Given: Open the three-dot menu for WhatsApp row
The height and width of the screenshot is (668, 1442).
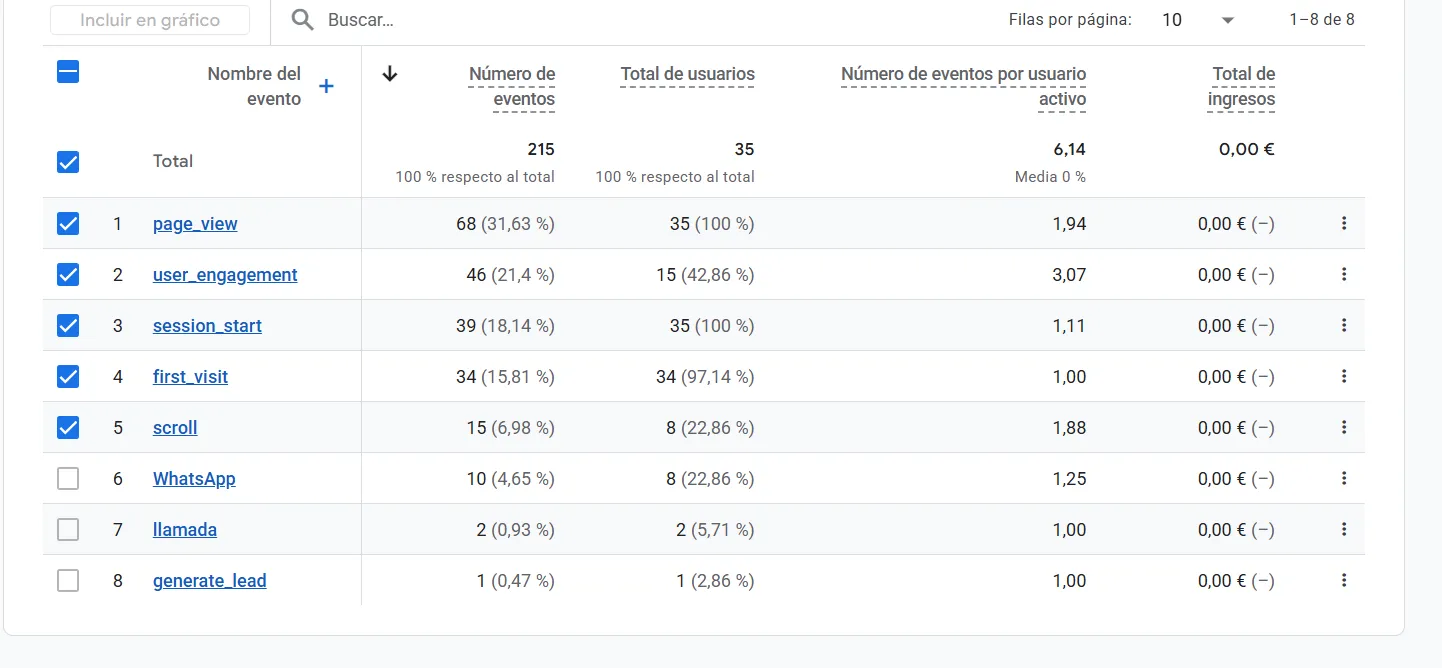Looking at the screenshot, I should pyautogui.click(x=1344, y=478).
